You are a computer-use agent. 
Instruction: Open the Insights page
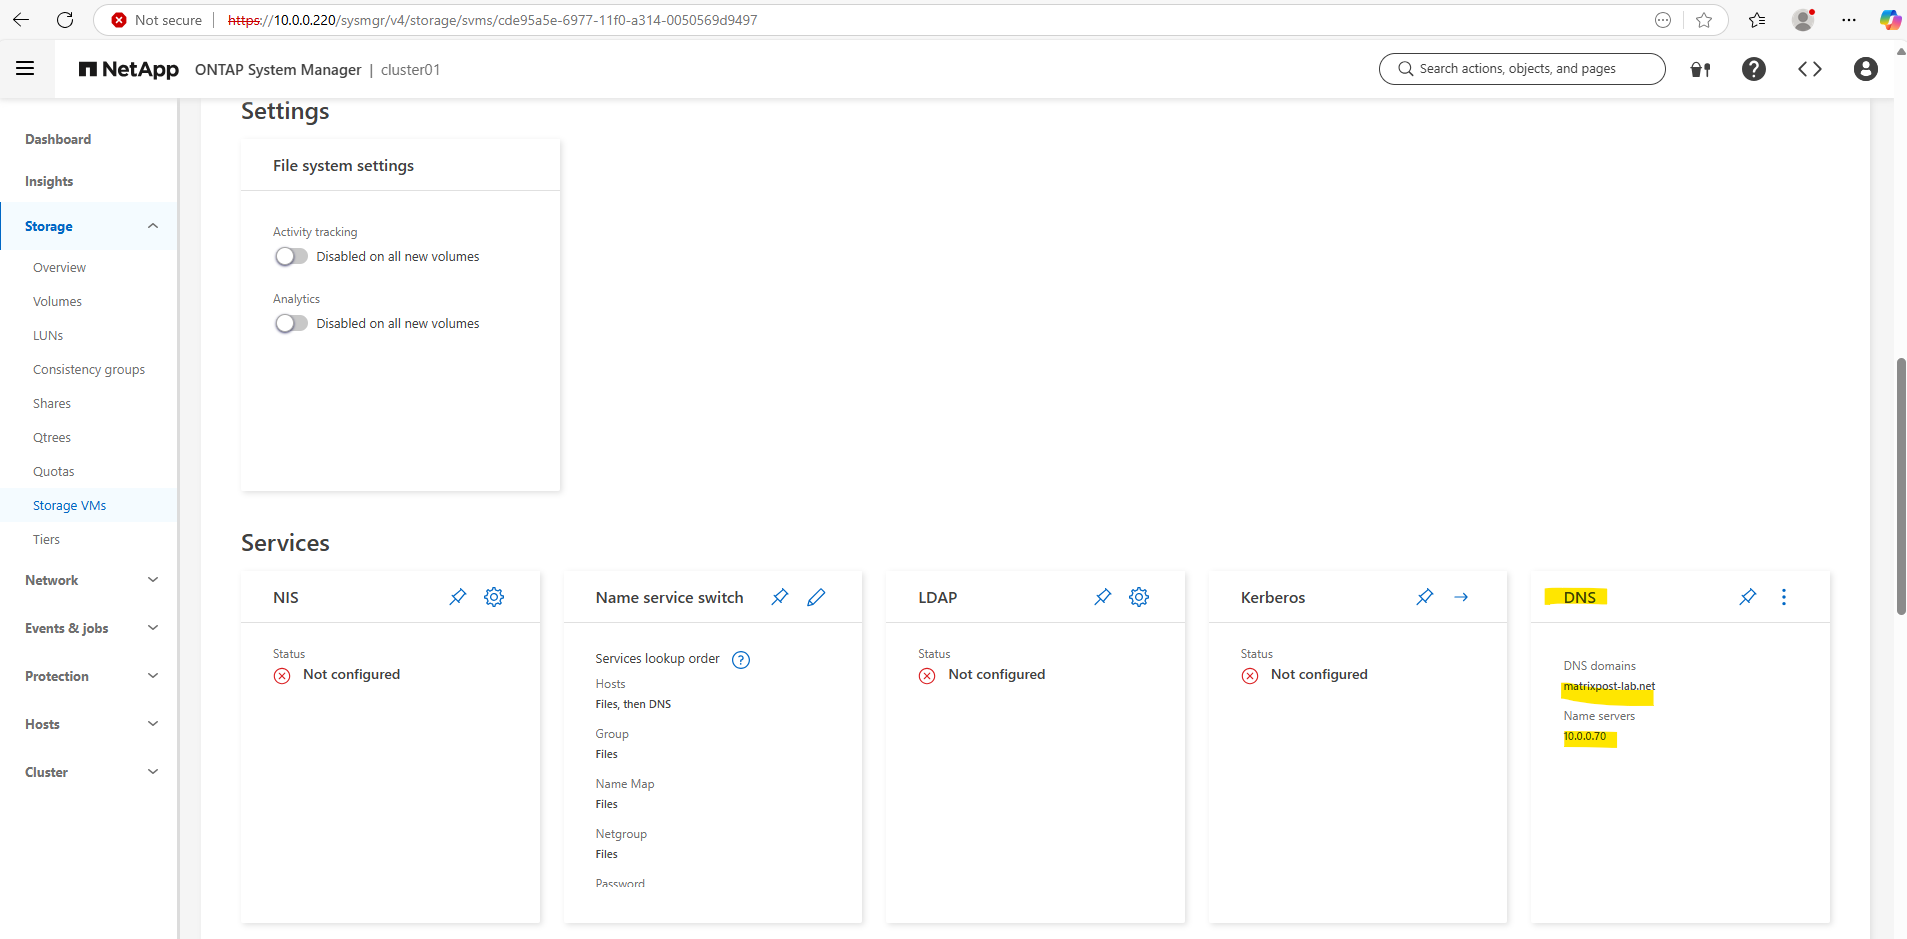(49, 181)
